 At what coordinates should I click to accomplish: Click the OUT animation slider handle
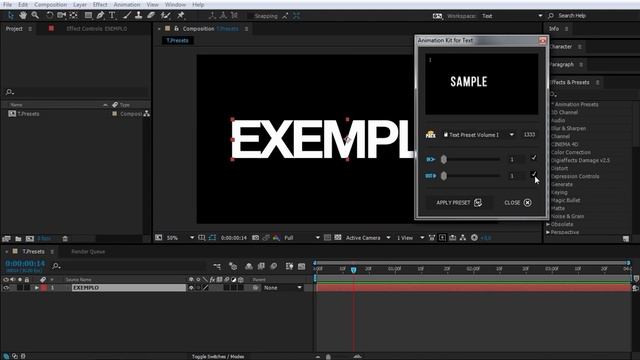[x=444, y=176]
